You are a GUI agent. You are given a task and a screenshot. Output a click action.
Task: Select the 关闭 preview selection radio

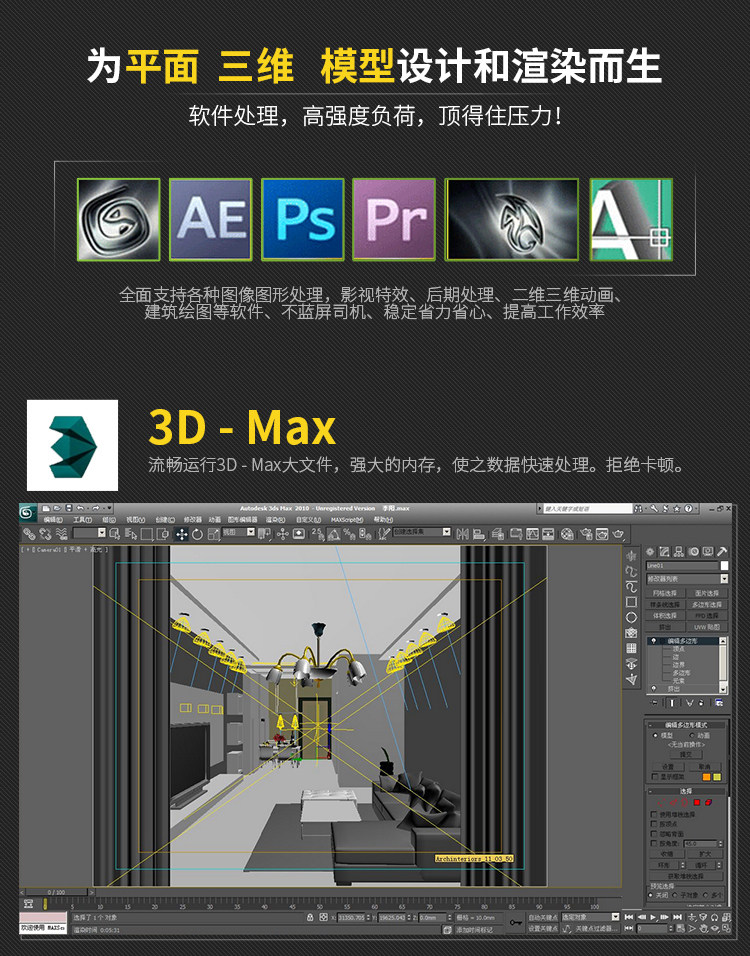651,895
